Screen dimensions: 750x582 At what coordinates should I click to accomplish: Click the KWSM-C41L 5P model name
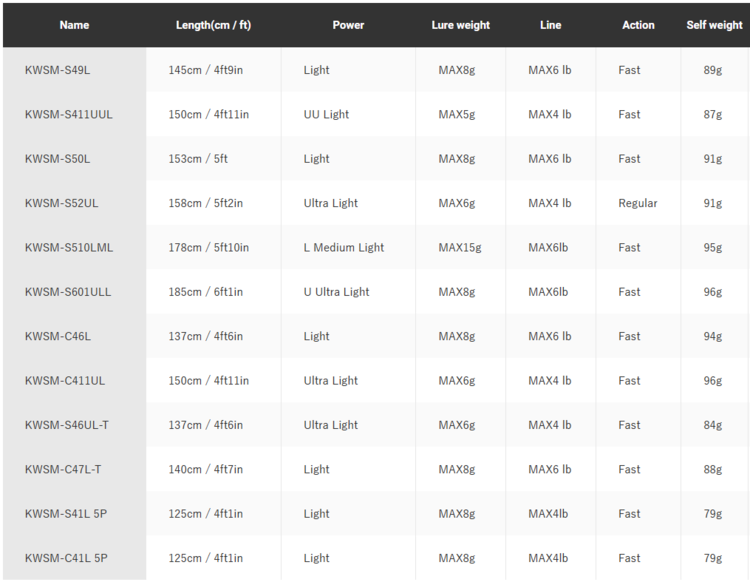click(66, 558)
